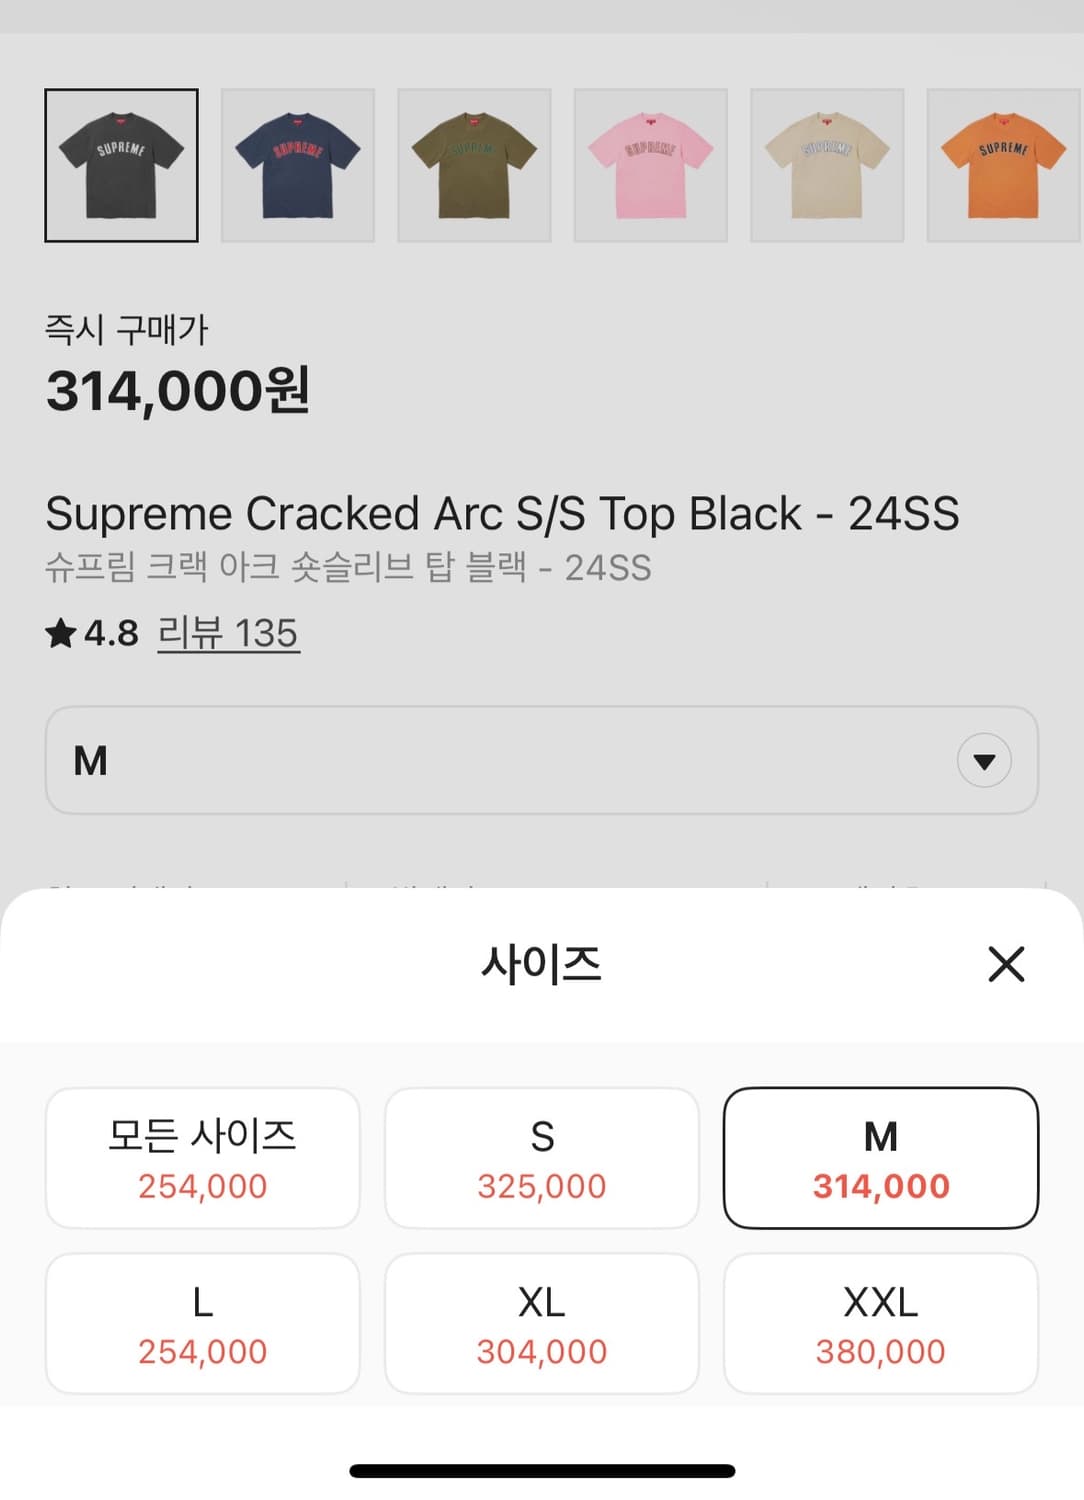This screenshot has height=1500, width=1084.
Task: Open the size dropdown arrow
Action: (984, 761)
